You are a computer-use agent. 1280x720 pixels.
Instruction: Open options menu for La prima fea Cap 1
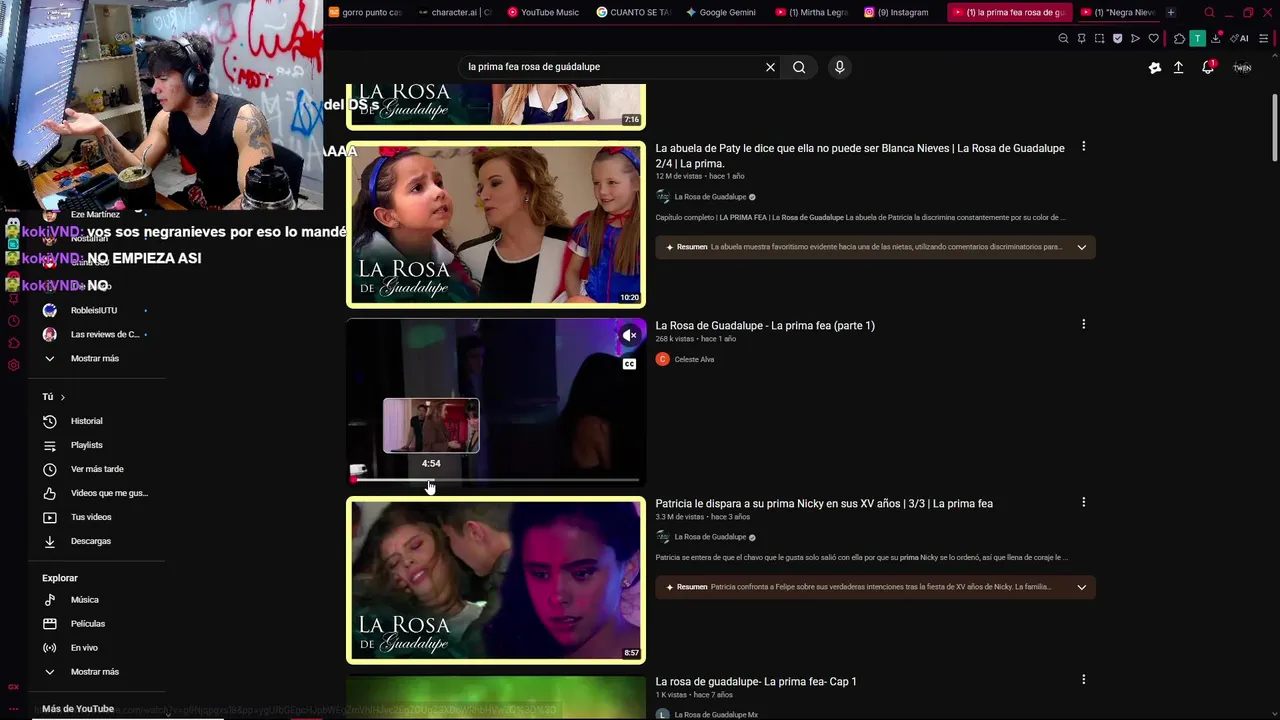[1083, 680]
